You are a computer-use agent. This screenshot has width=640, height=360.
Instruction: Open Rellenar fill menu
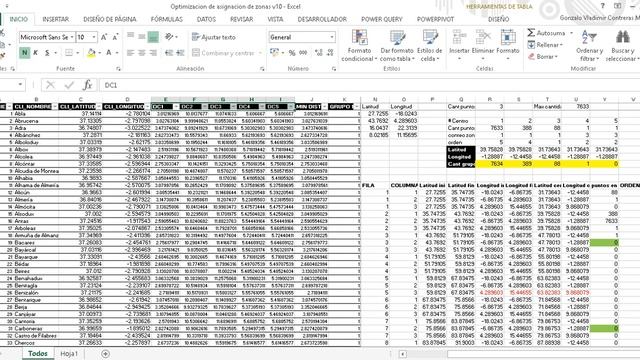pyautogui.click(x=545, y=45)
